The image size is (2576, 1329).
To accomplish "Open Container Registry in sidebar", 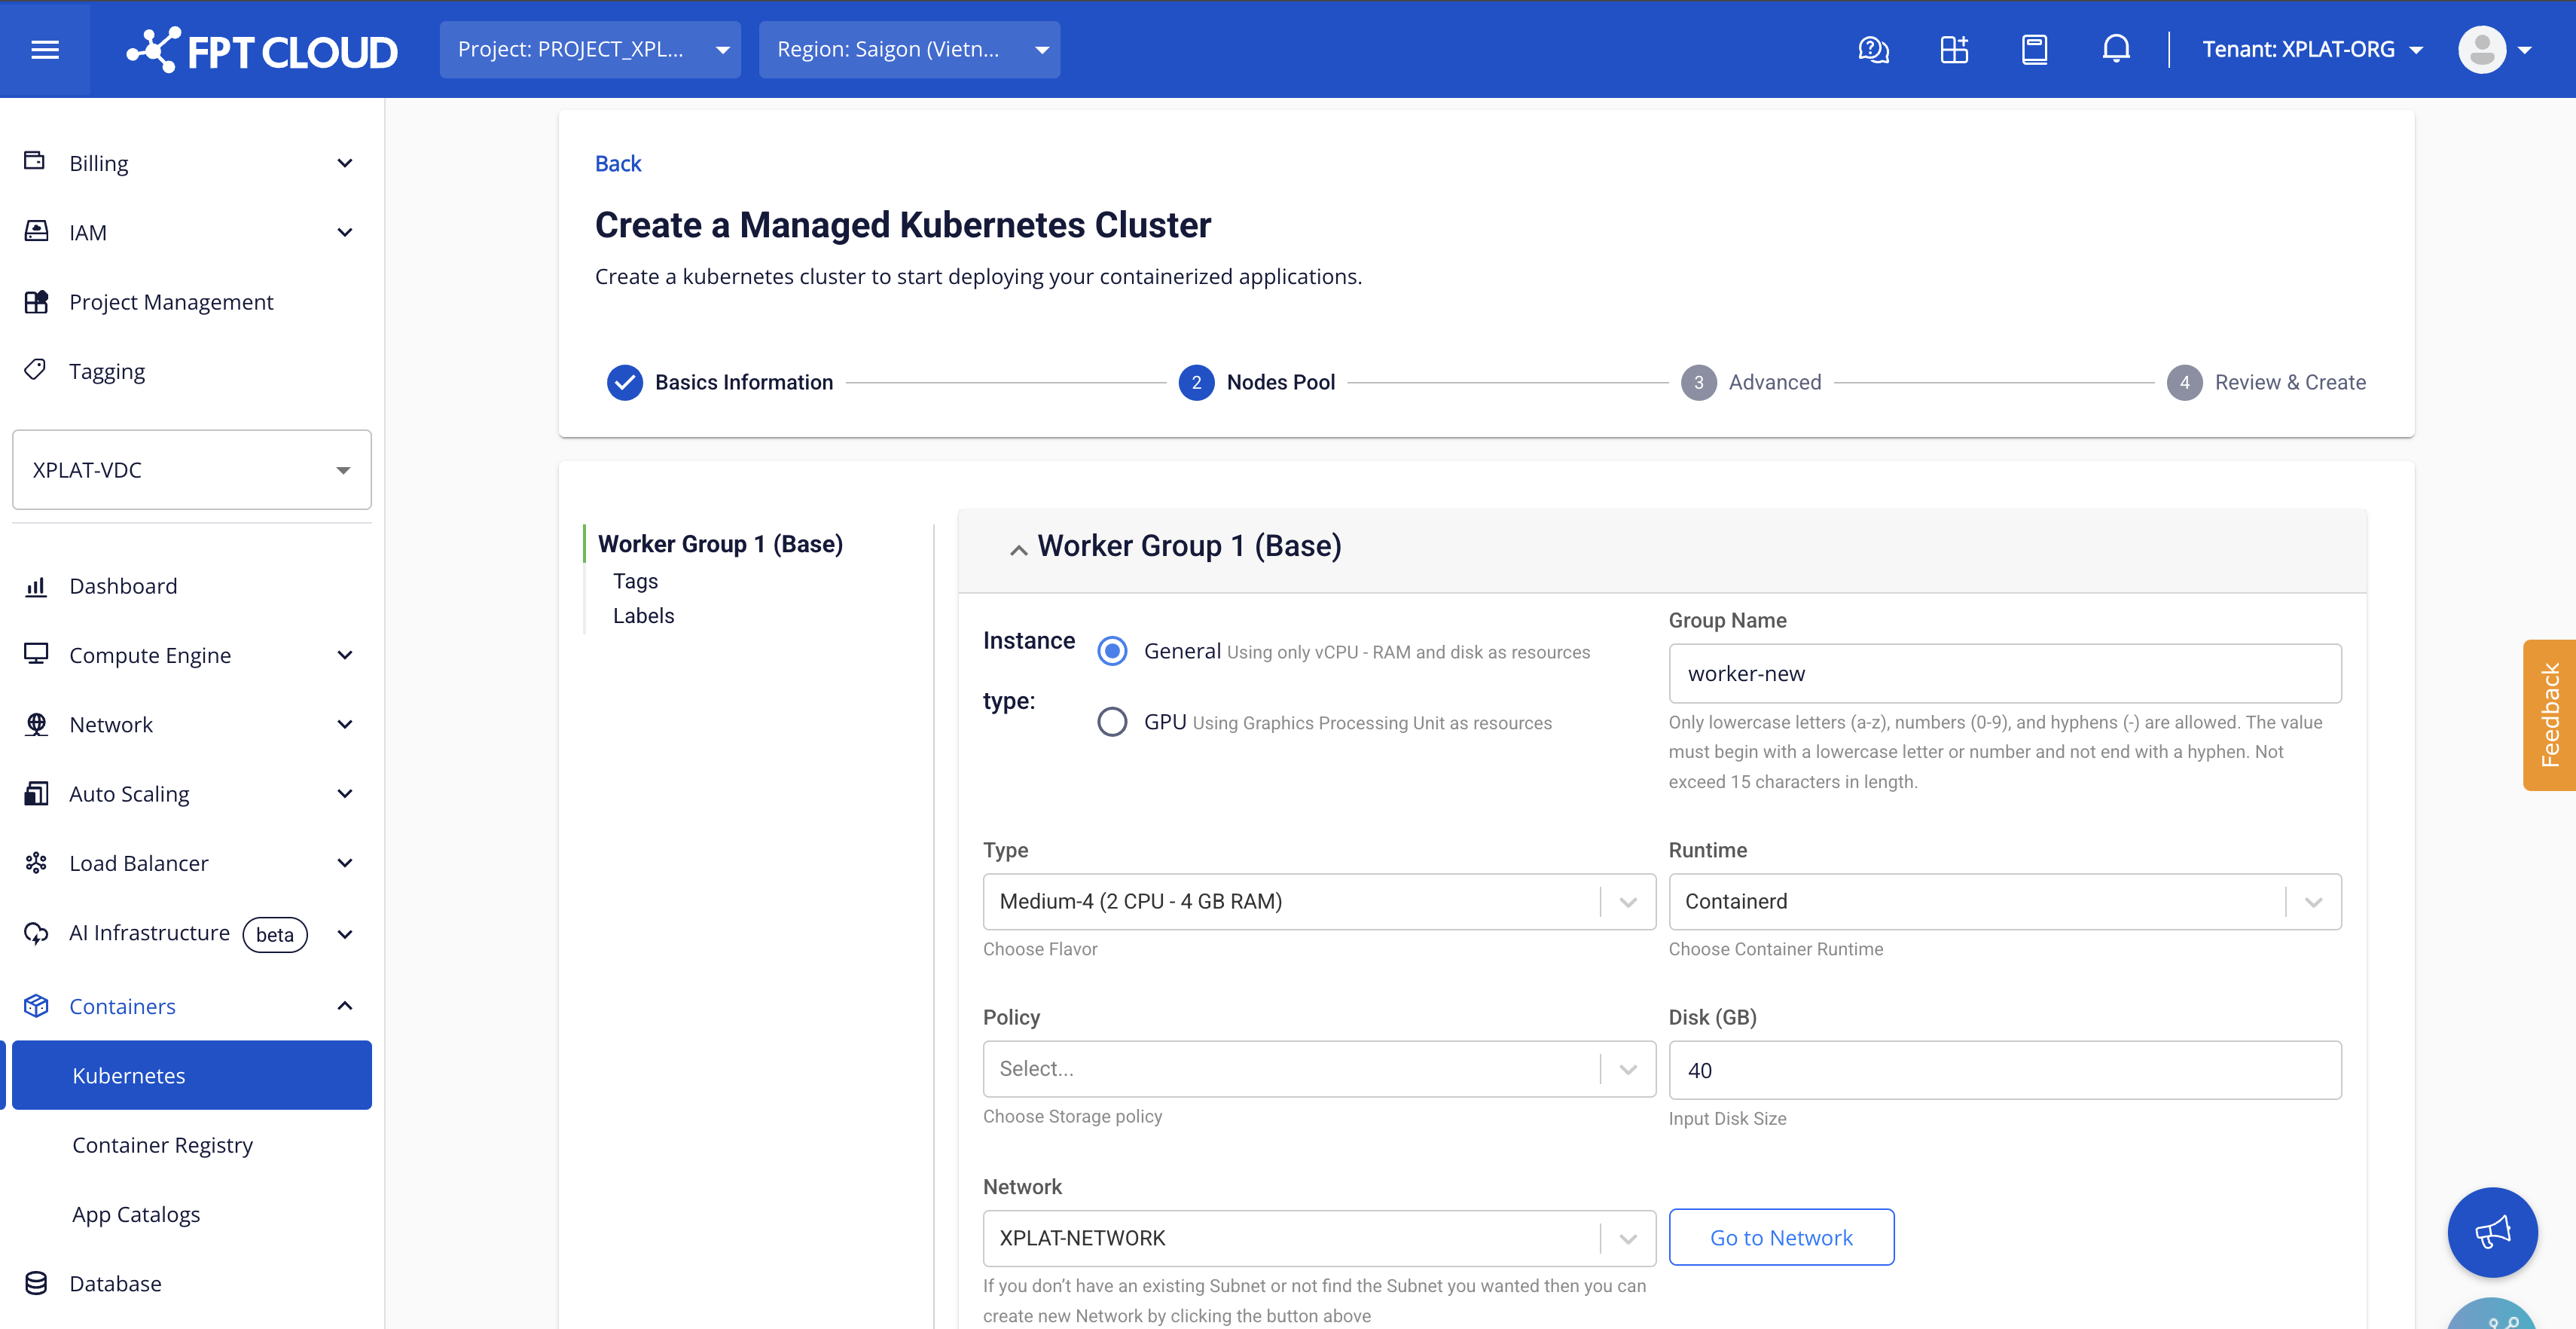I will pos(162,1145).
